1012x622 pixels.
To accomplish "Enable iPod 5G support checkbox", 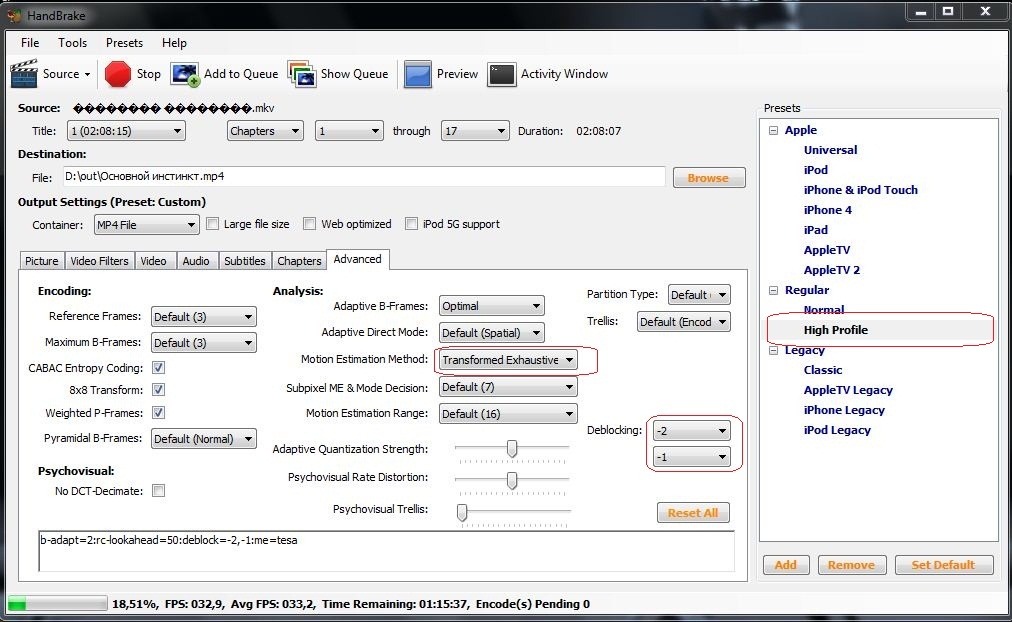I will coord(411,224).
